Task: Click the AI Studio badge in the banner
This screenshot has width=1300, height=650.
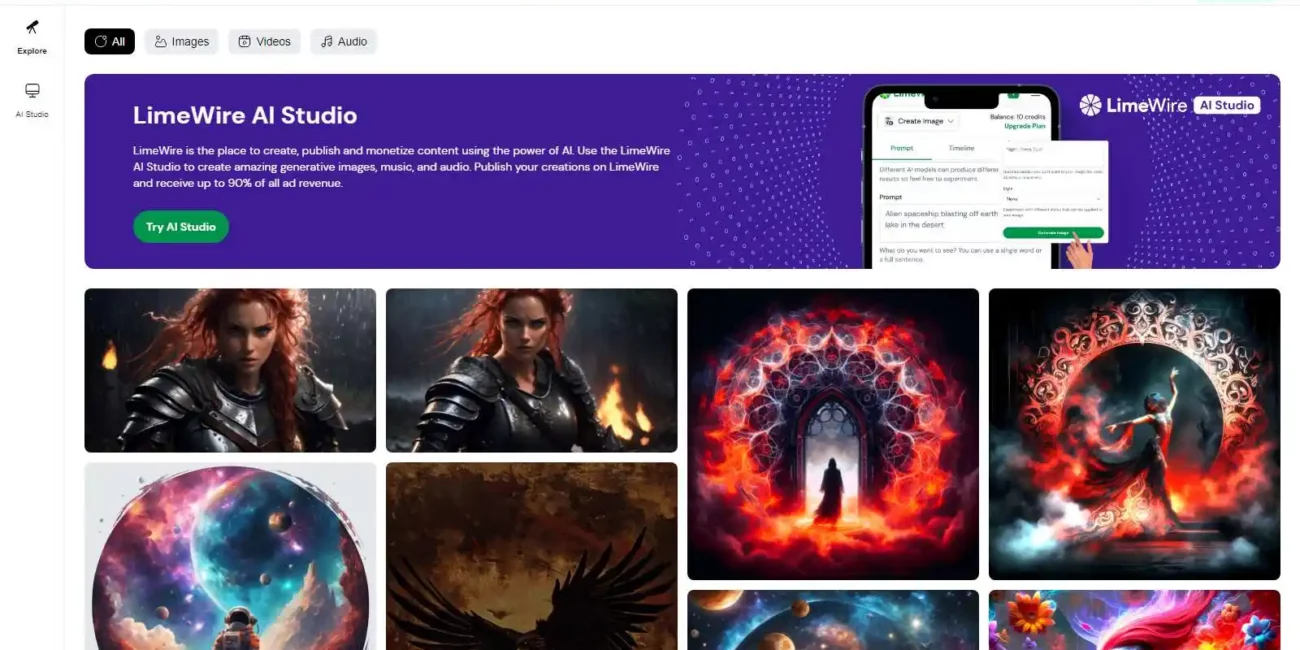Action: click(1226, 105)
